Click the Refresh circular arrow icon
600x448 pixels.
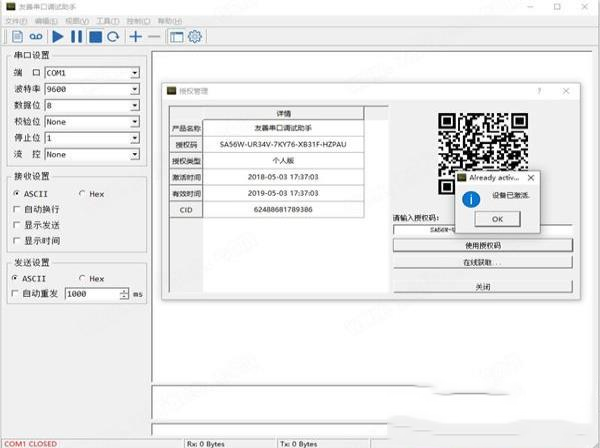[113, 37]
